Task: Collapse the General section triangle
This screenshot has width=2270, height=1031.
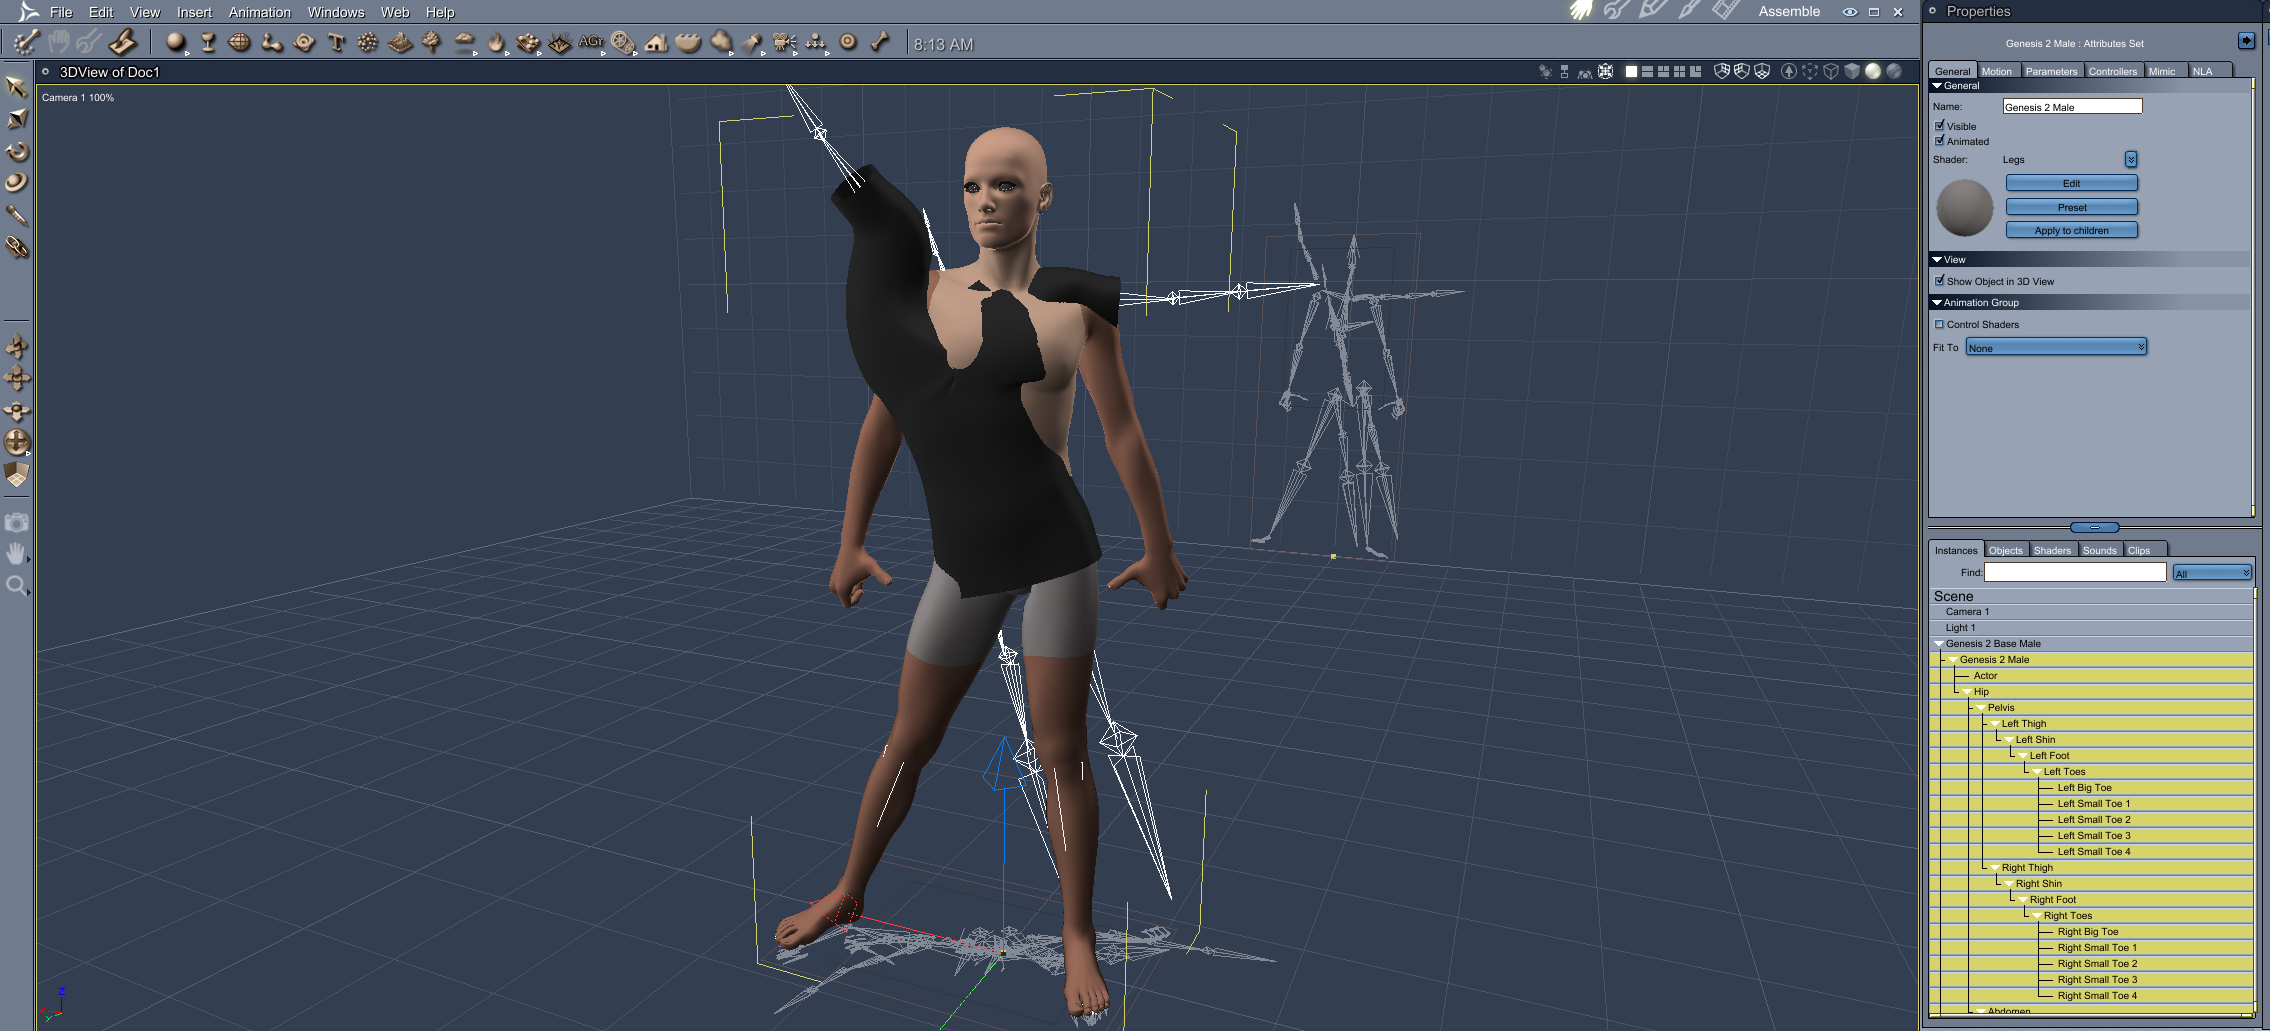Action: tap(1937, 86)
